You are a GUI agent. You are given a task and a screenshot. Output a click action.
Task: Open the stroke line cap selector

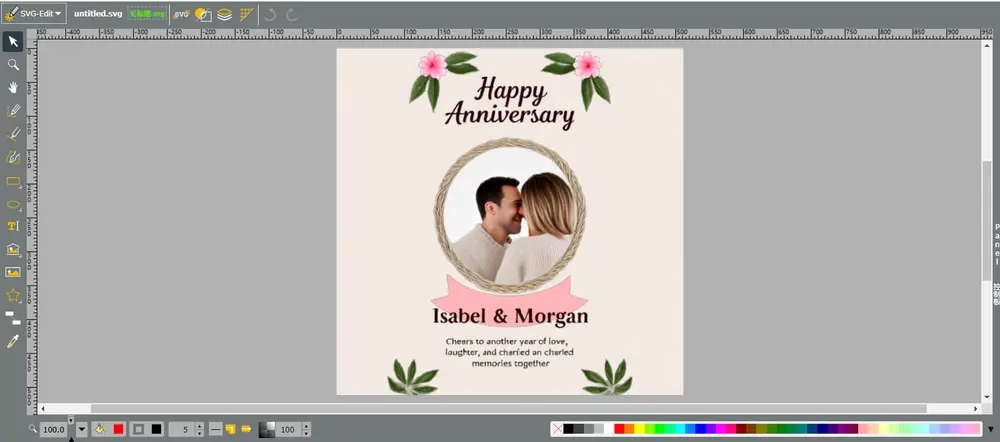pyautogui.click(x=246, y=430)
